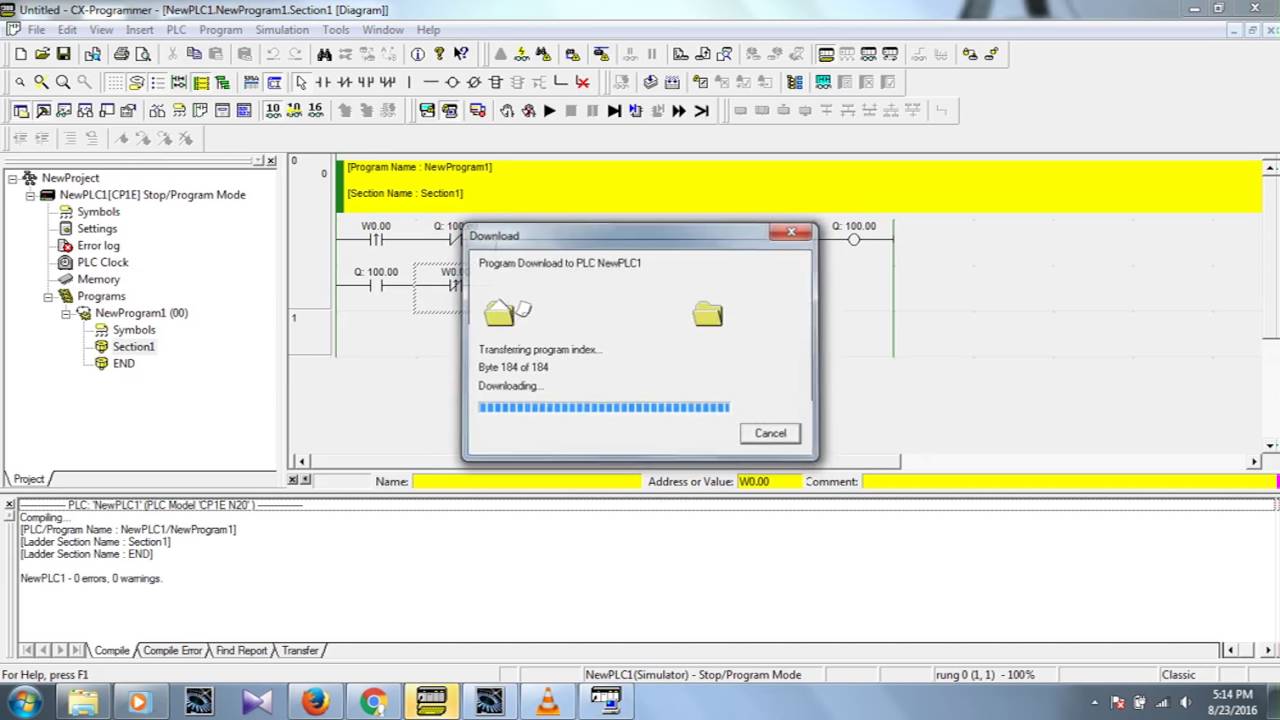Image resolution: width=1280 pixels, height=720 pixels.
Task: Open the PLC menu
Action: coord(176,30)
